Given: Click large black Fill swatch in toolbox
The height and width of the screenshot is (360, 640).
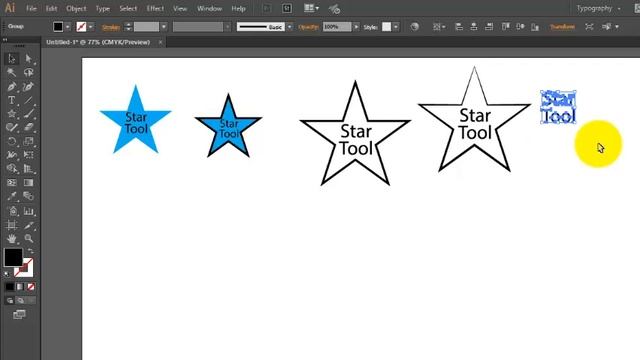Looking at the screenshot, I should [13, 257].
